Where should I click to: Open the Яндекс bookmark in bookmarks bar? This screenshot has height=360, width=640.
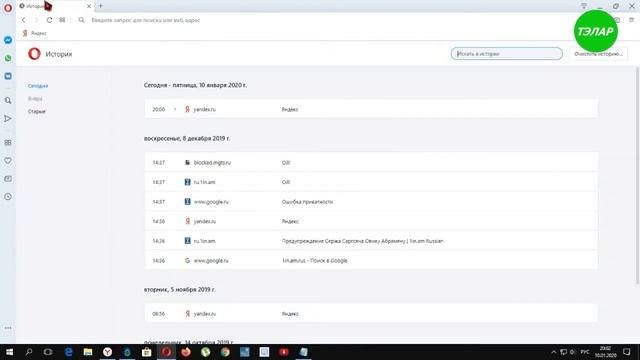(x=35, y=33)
